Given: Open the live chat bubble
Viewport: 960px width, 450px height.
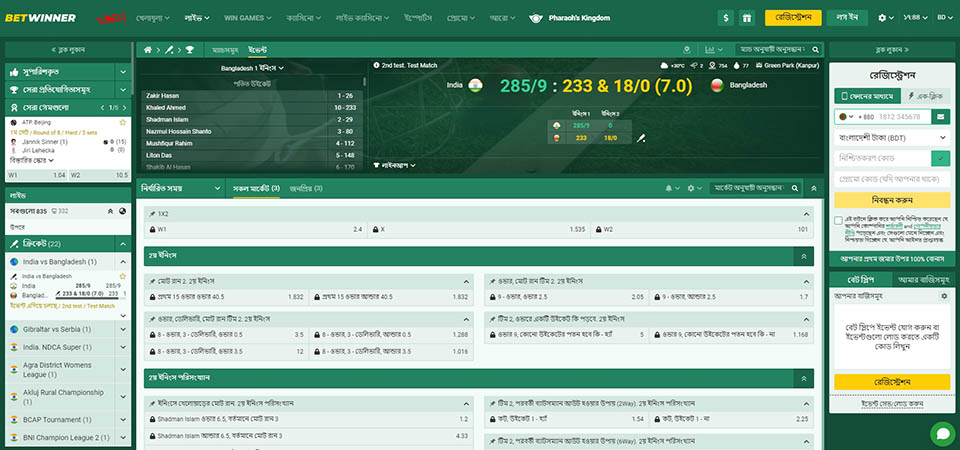Looking at the screenshot, I should click(x=941, y=432).
